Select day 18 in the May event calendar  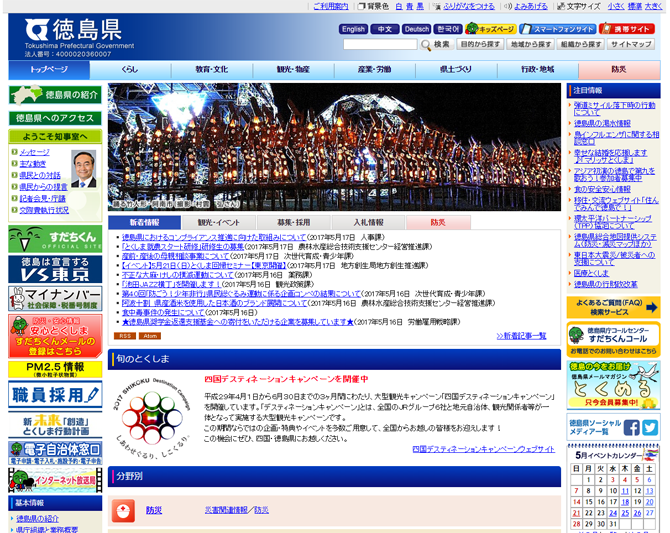click(625, 502)
